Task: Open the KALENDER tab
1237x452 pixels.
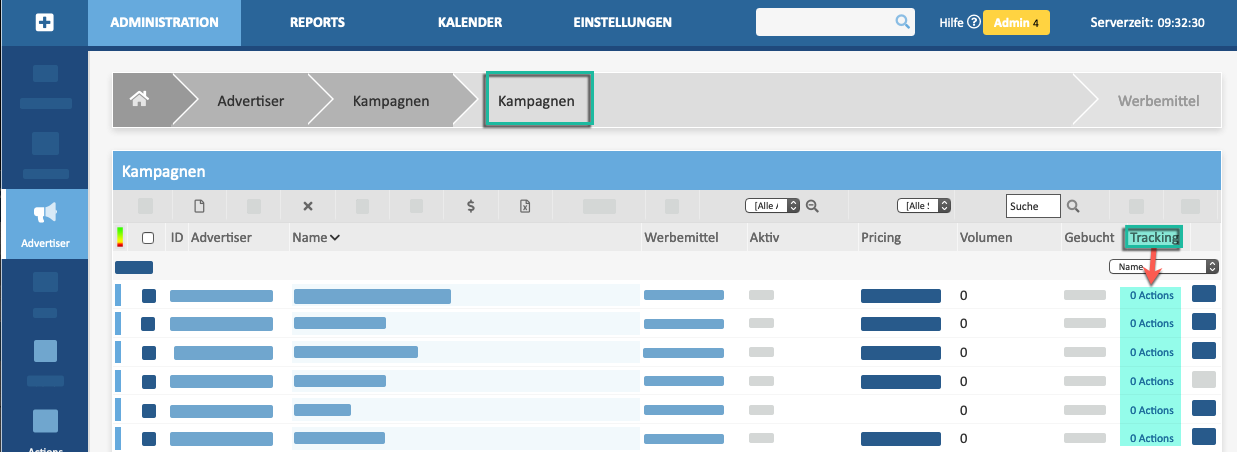Action: 470,22
